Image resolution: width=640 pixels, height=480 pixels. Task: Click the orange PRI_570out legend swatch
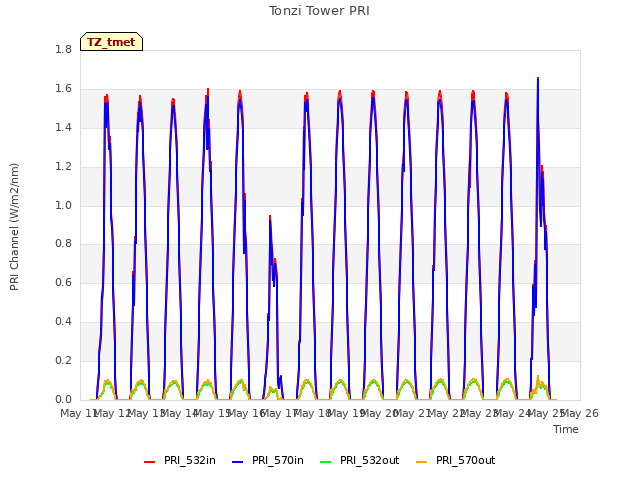pyautogui.click(x=422, y=462)
